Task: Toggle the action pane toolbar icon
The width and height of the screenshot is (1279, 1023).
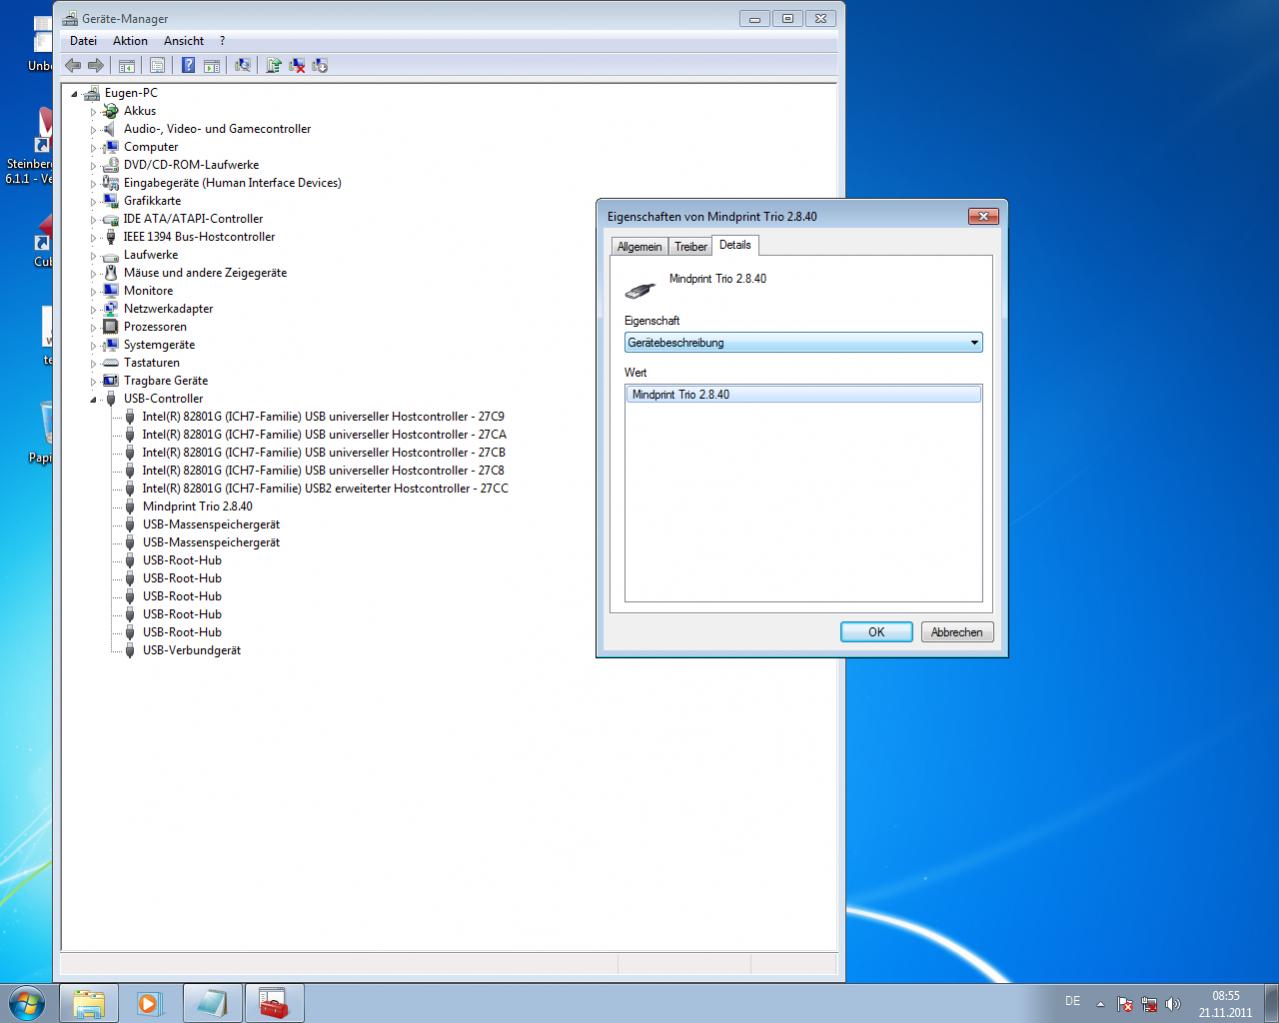Action: 211,66
